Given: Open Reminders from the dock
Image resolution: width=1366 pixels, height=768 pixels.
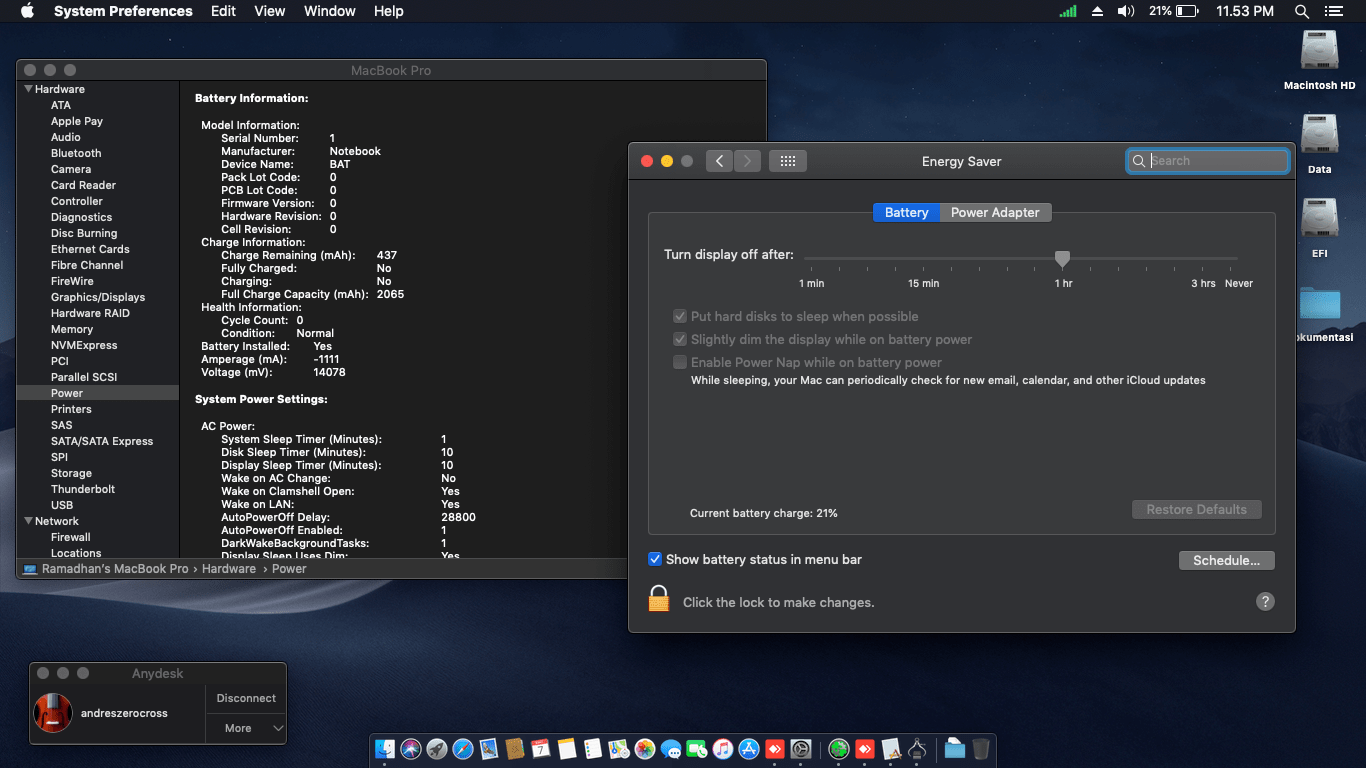Looking at the screenshot, I should coord(593,749).
